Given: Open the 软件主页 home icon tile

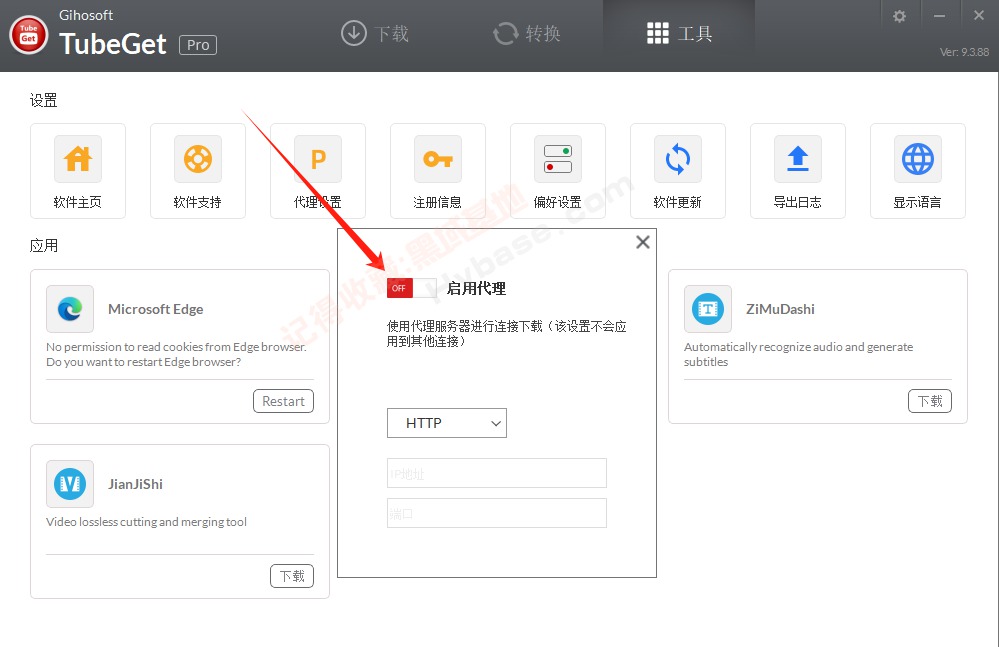Looking at the screenshot, I should [78, 171].
